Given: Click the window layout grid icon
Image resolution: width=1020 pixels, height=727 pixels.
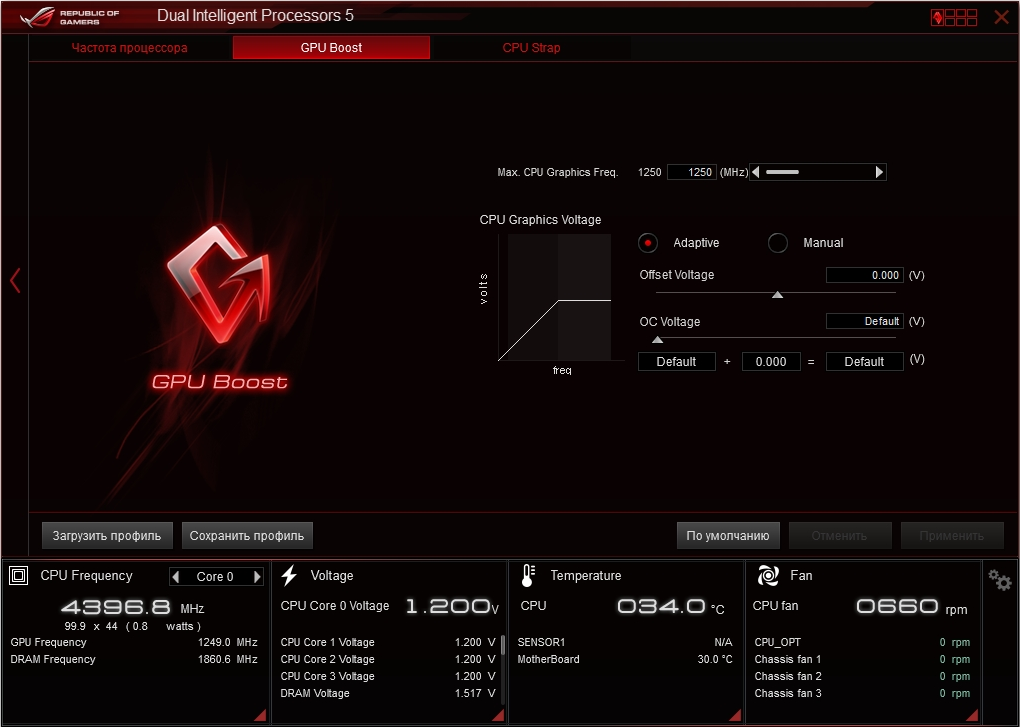Looking at the screenshot, I should click(x=954, y=18).
